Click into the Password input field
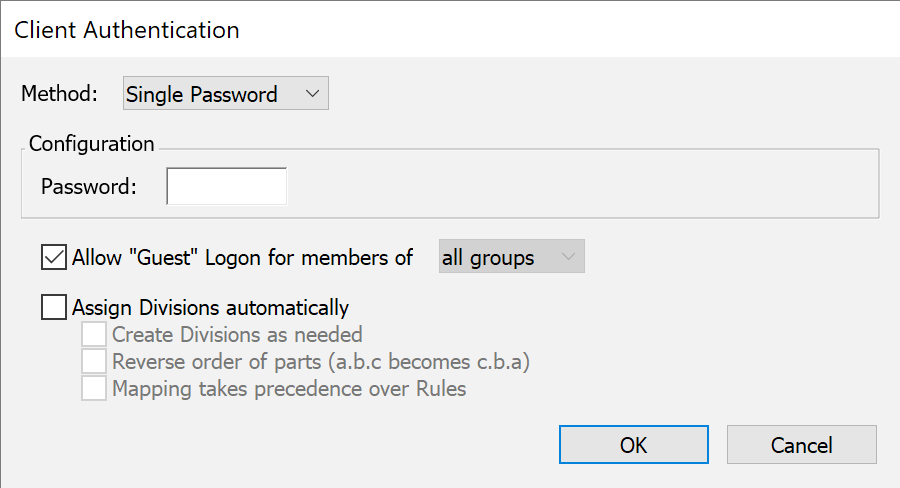900x488 pixels. (226, 186)
